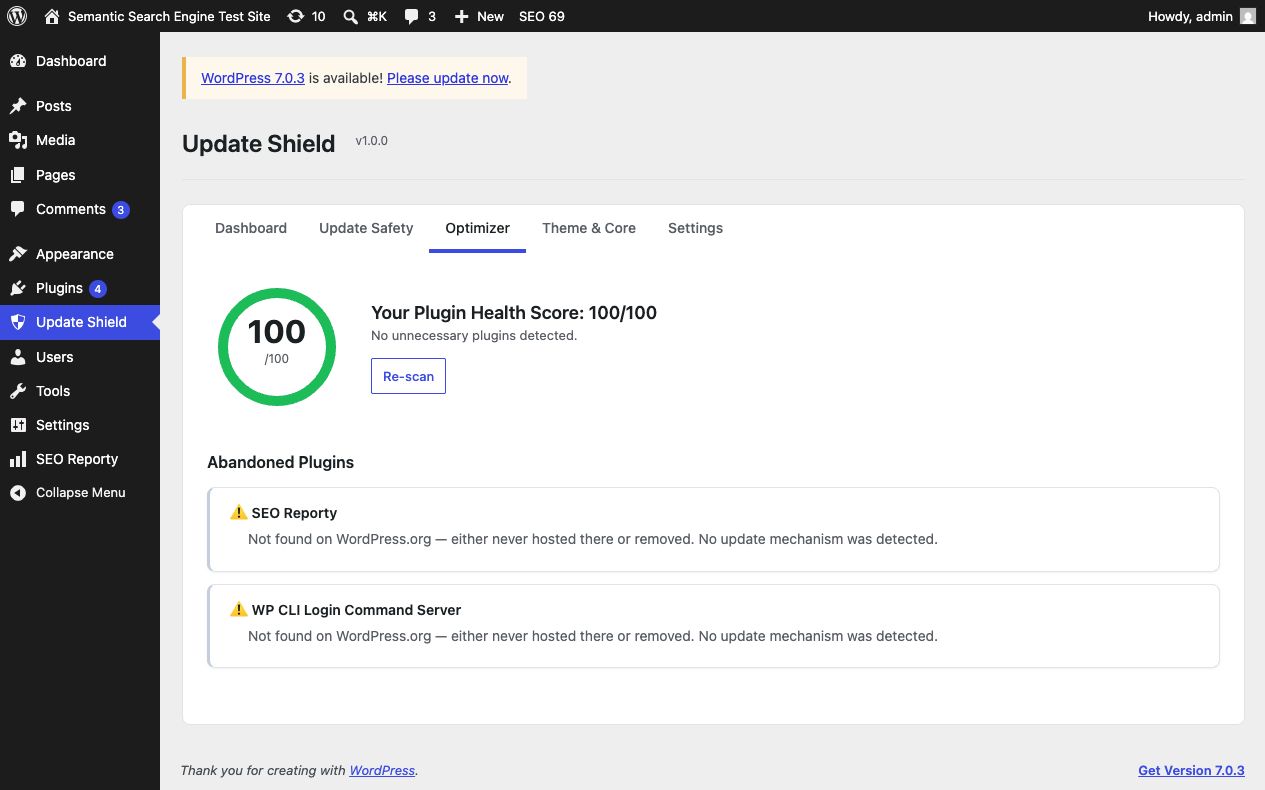Click the update count 10 in admin bar
This screenshot has height=790, width=1265.
point(318,16)
